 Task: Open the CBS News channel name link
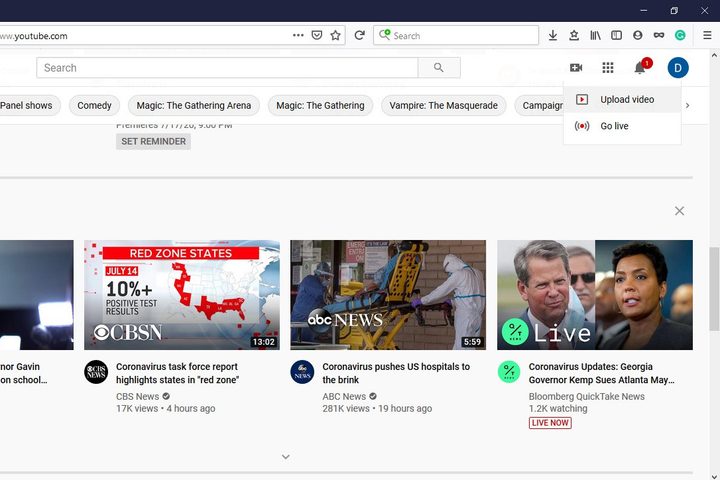click(x=138, y=396)
